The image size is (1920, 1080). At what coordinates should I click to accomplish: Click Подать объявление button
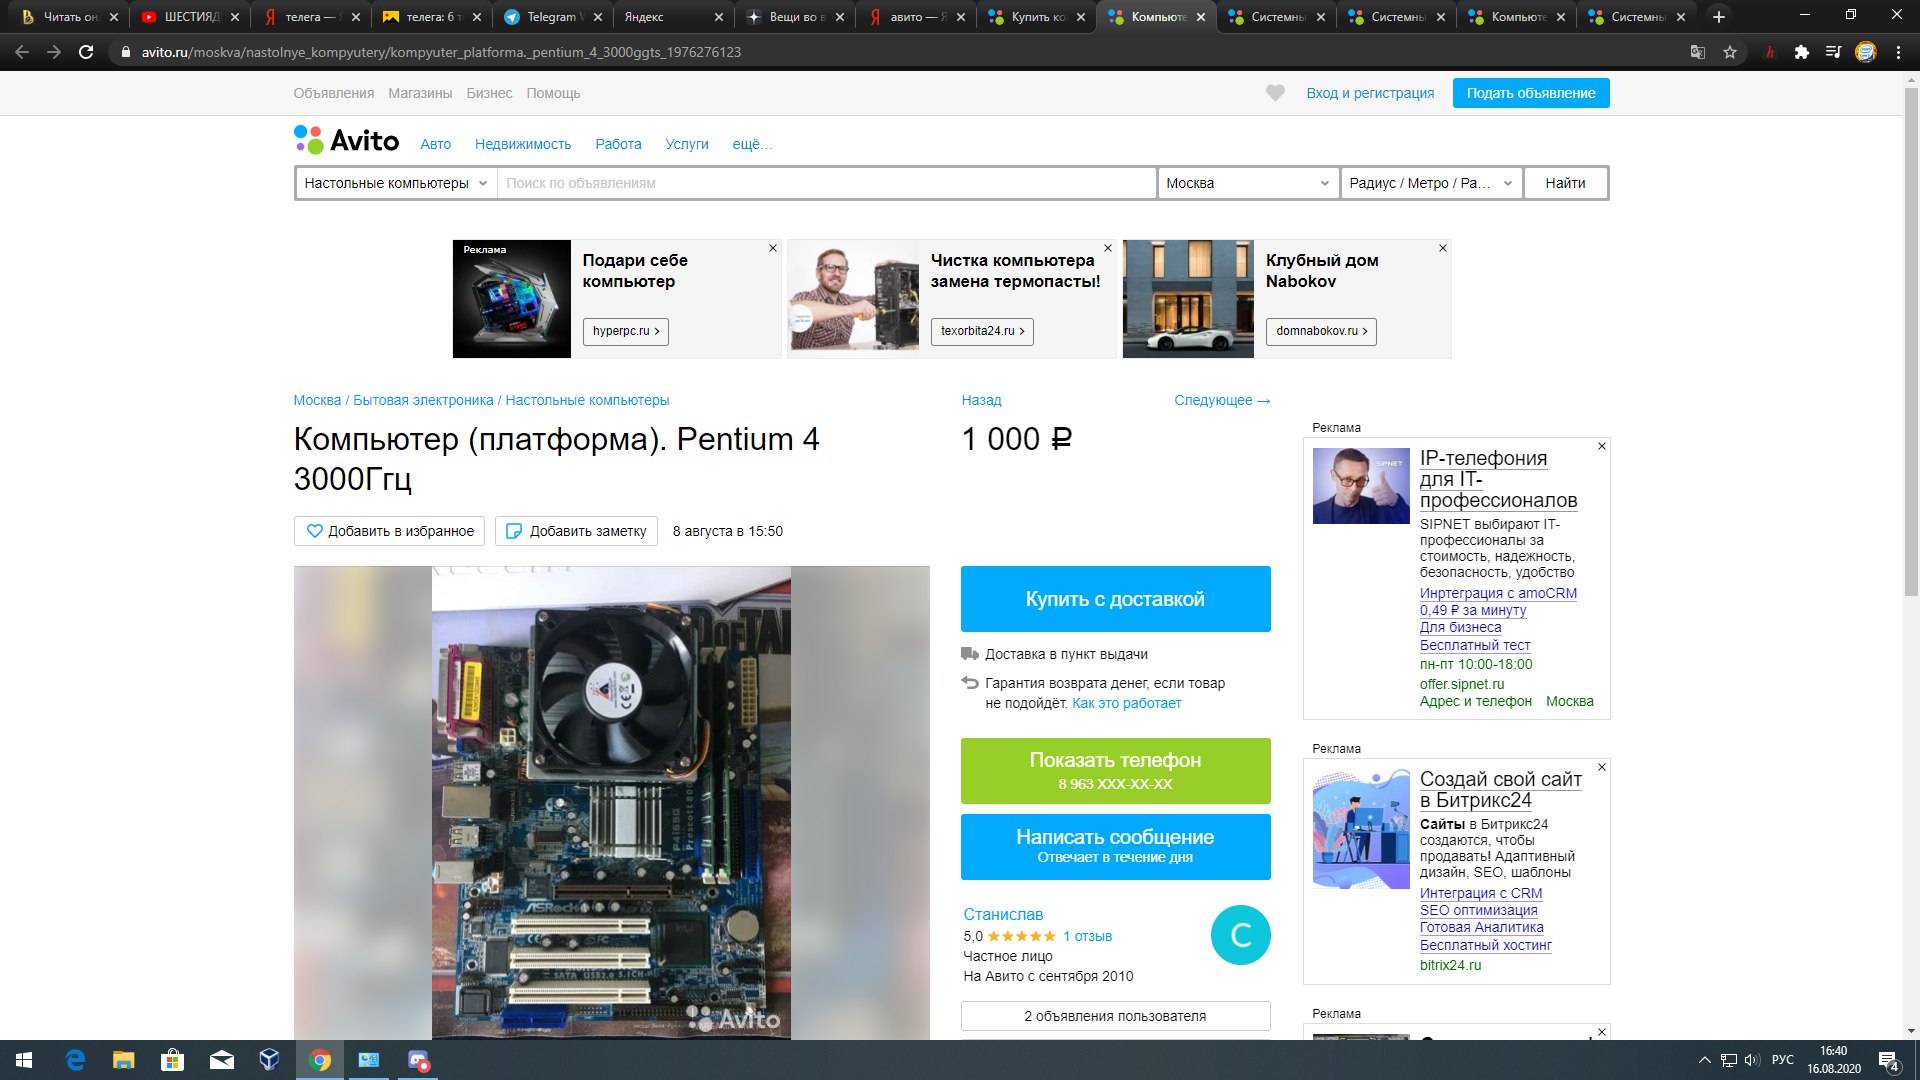click(1531, 93)
